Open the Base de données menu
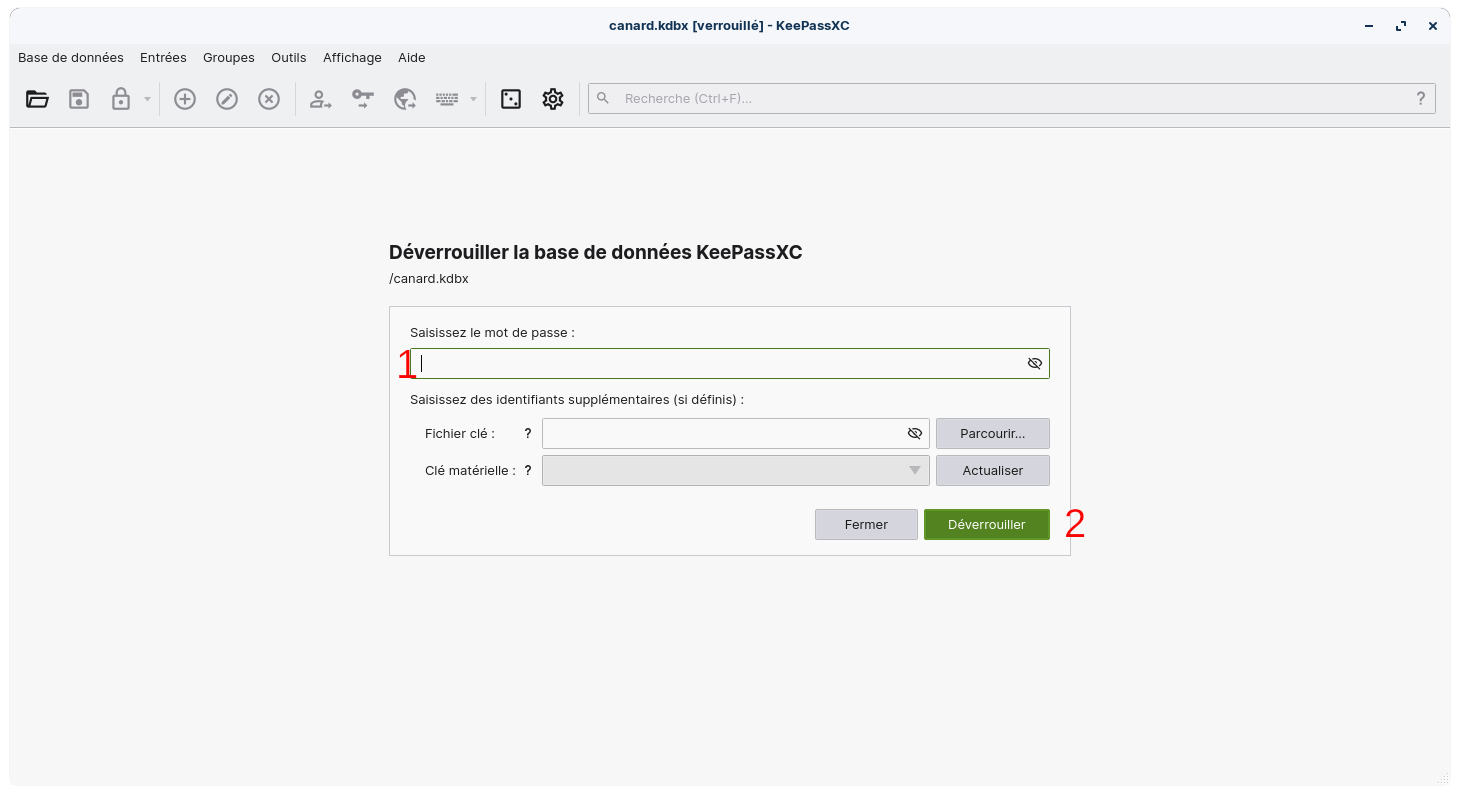 tap(71, 58)
